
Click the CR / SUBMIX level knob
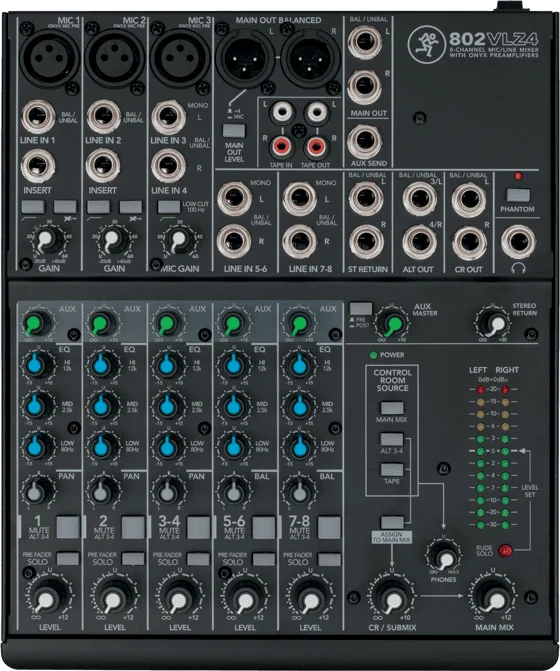(x=392, y=597)
